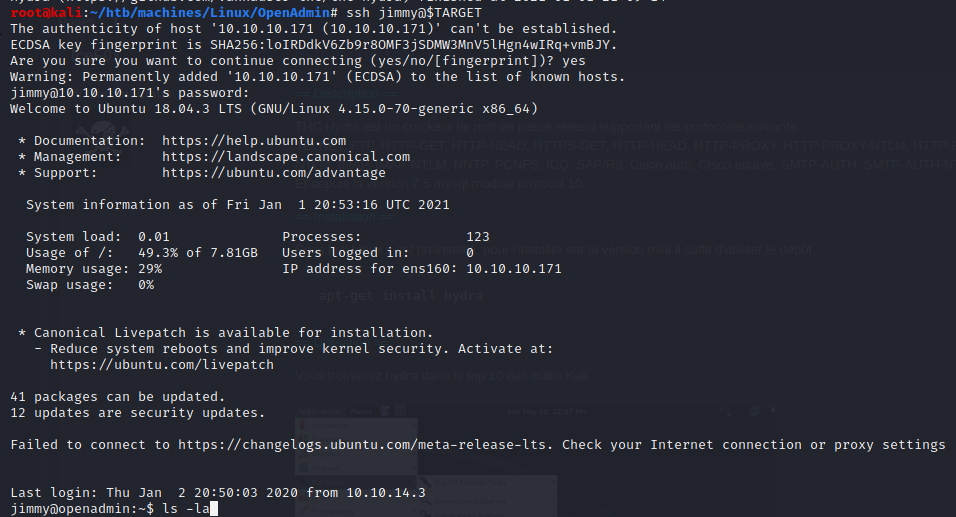
Task: Open the ubuntu.com/livepatch URL
Action: pos(162,365)
